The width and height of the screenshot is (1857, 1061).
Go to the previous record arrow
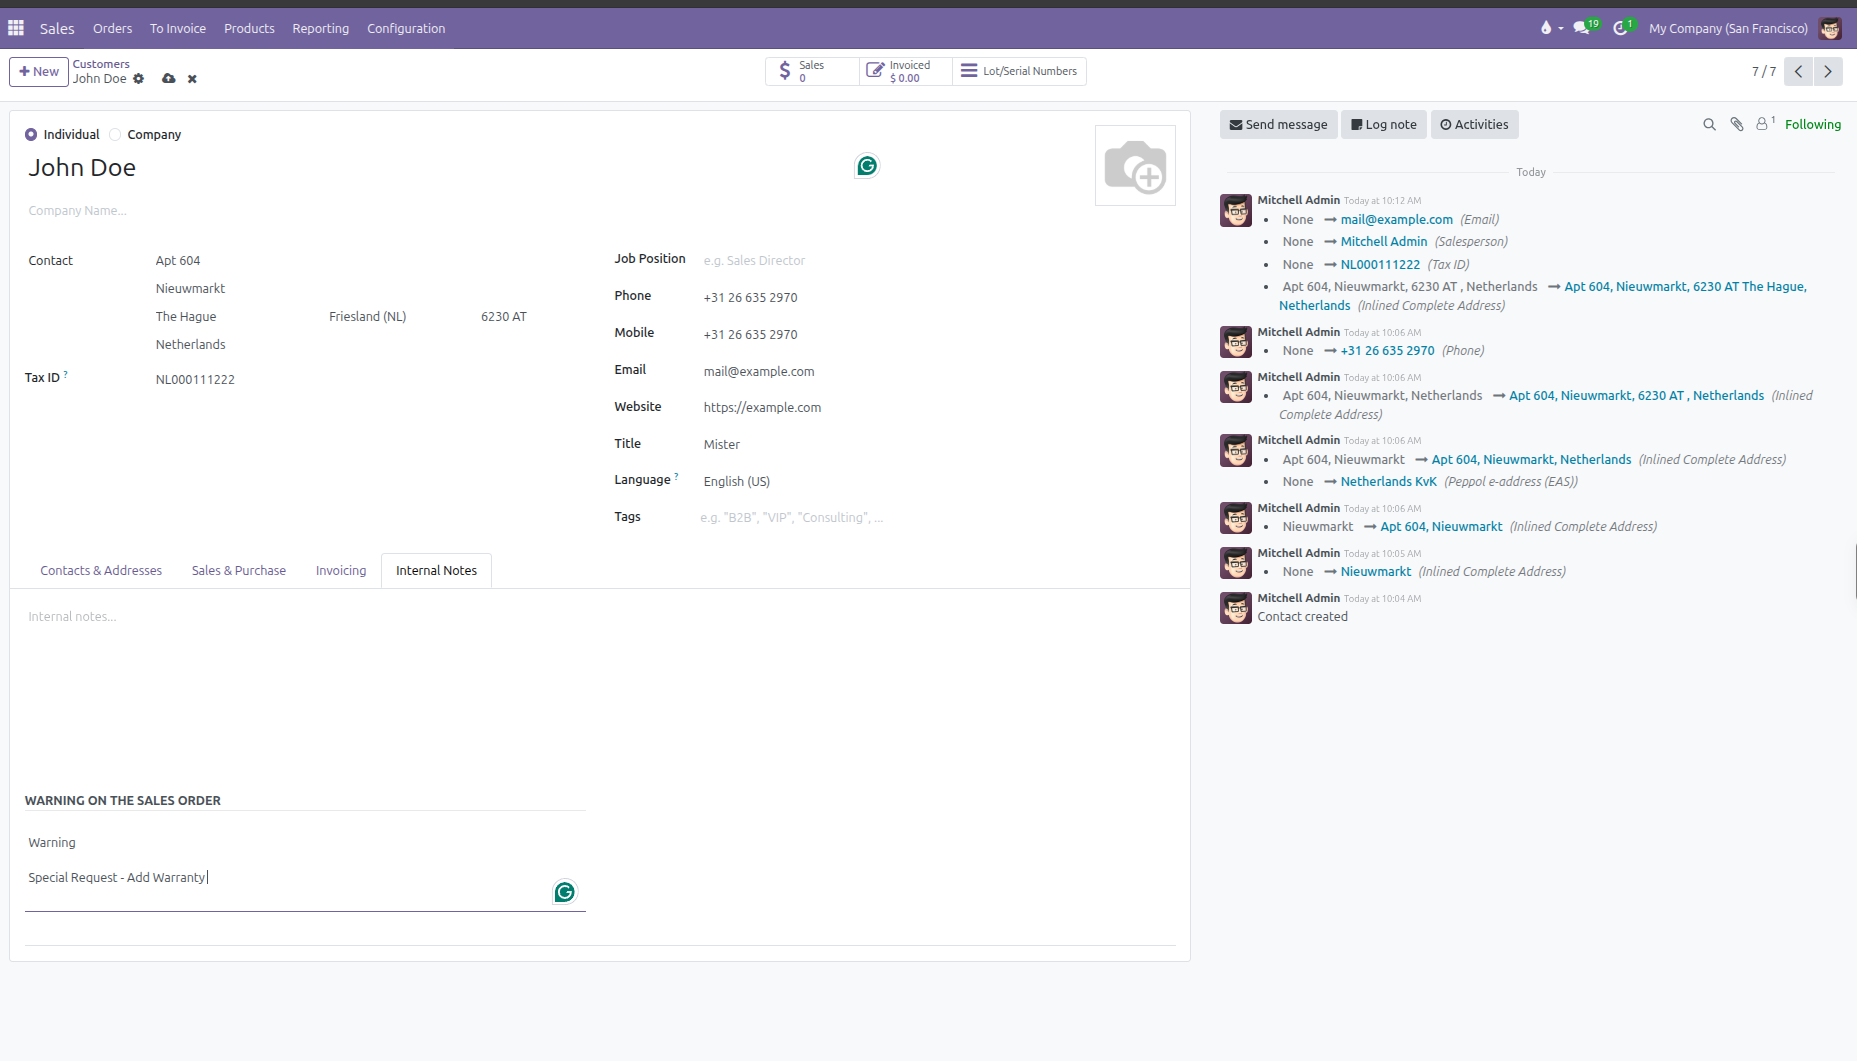(1798, 72)
